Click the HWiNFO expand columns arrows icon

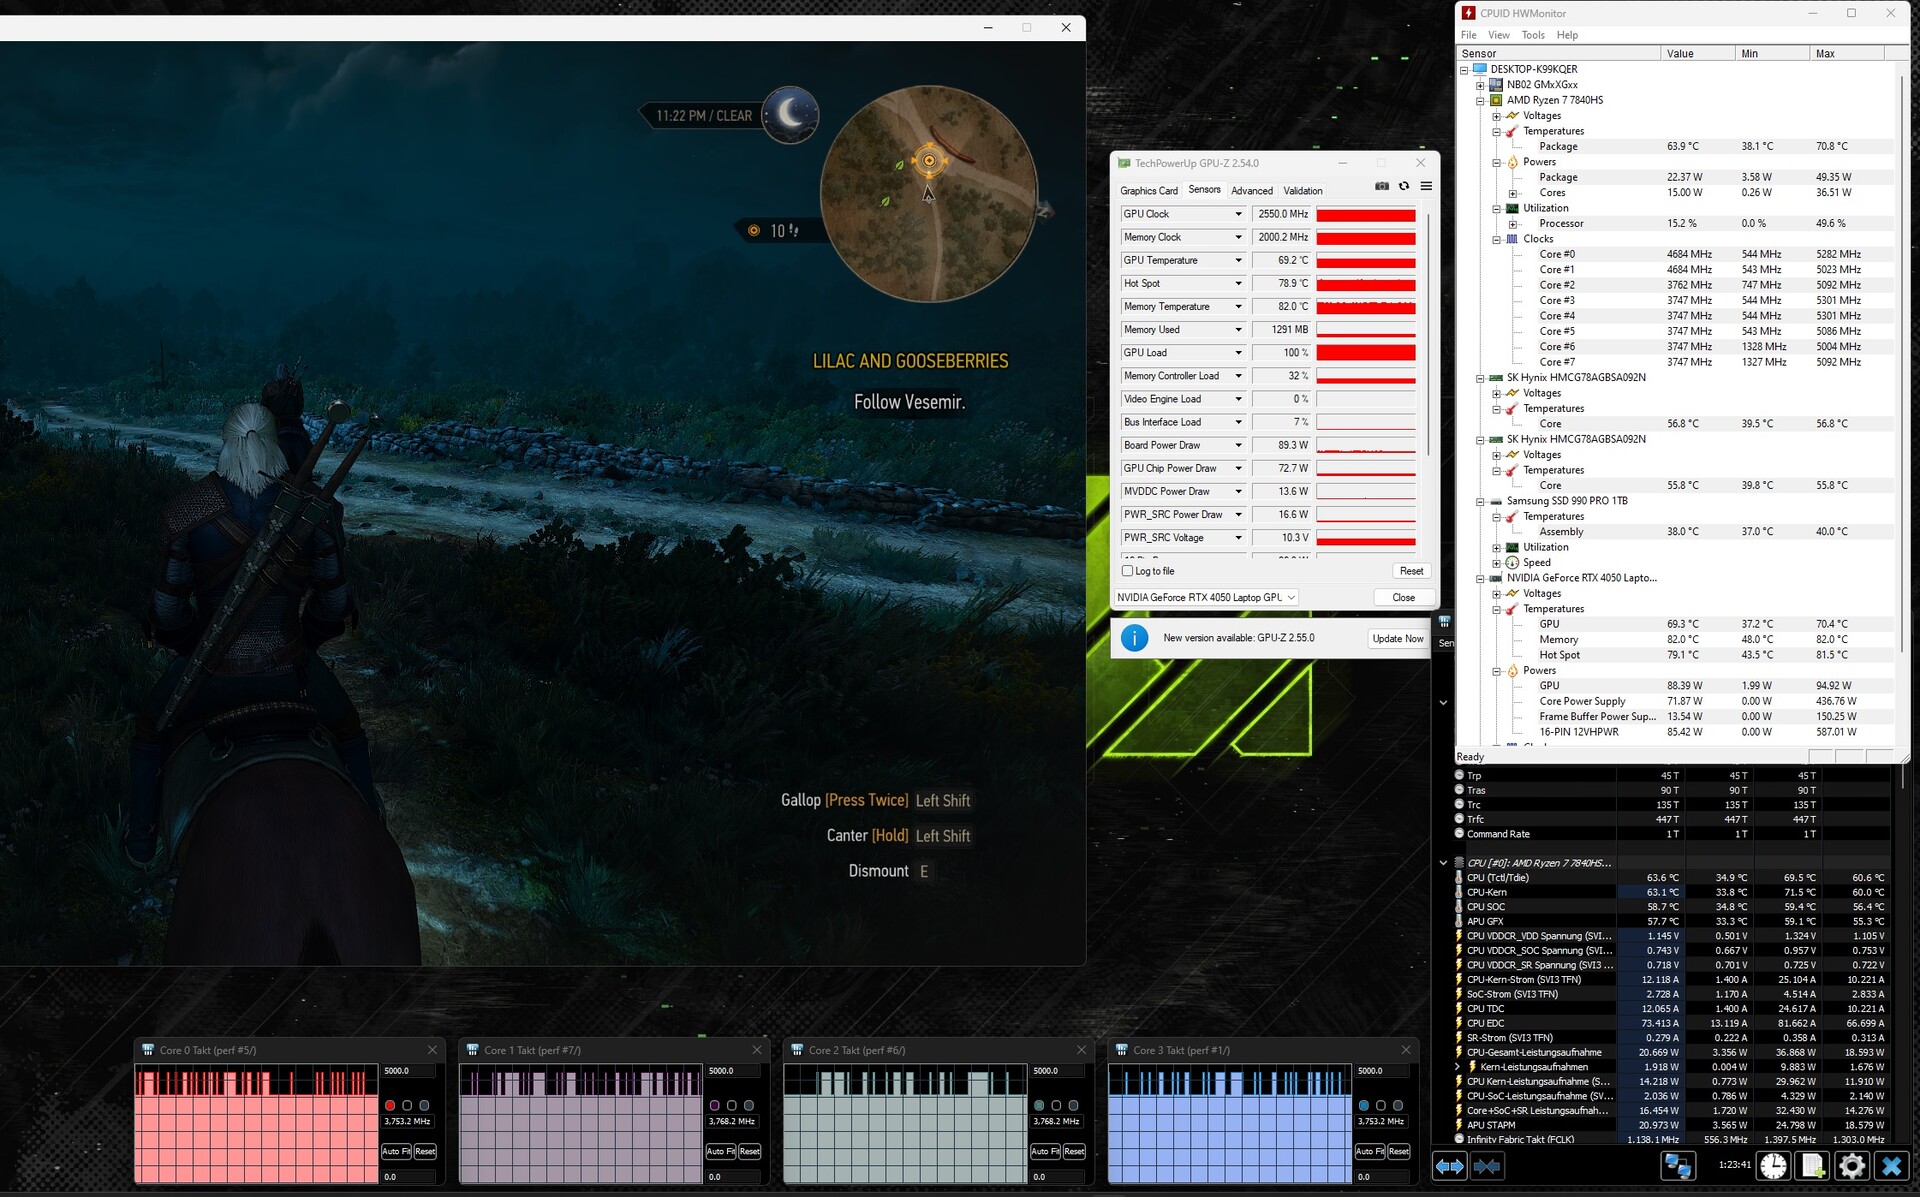(x=1449, y=1165)
